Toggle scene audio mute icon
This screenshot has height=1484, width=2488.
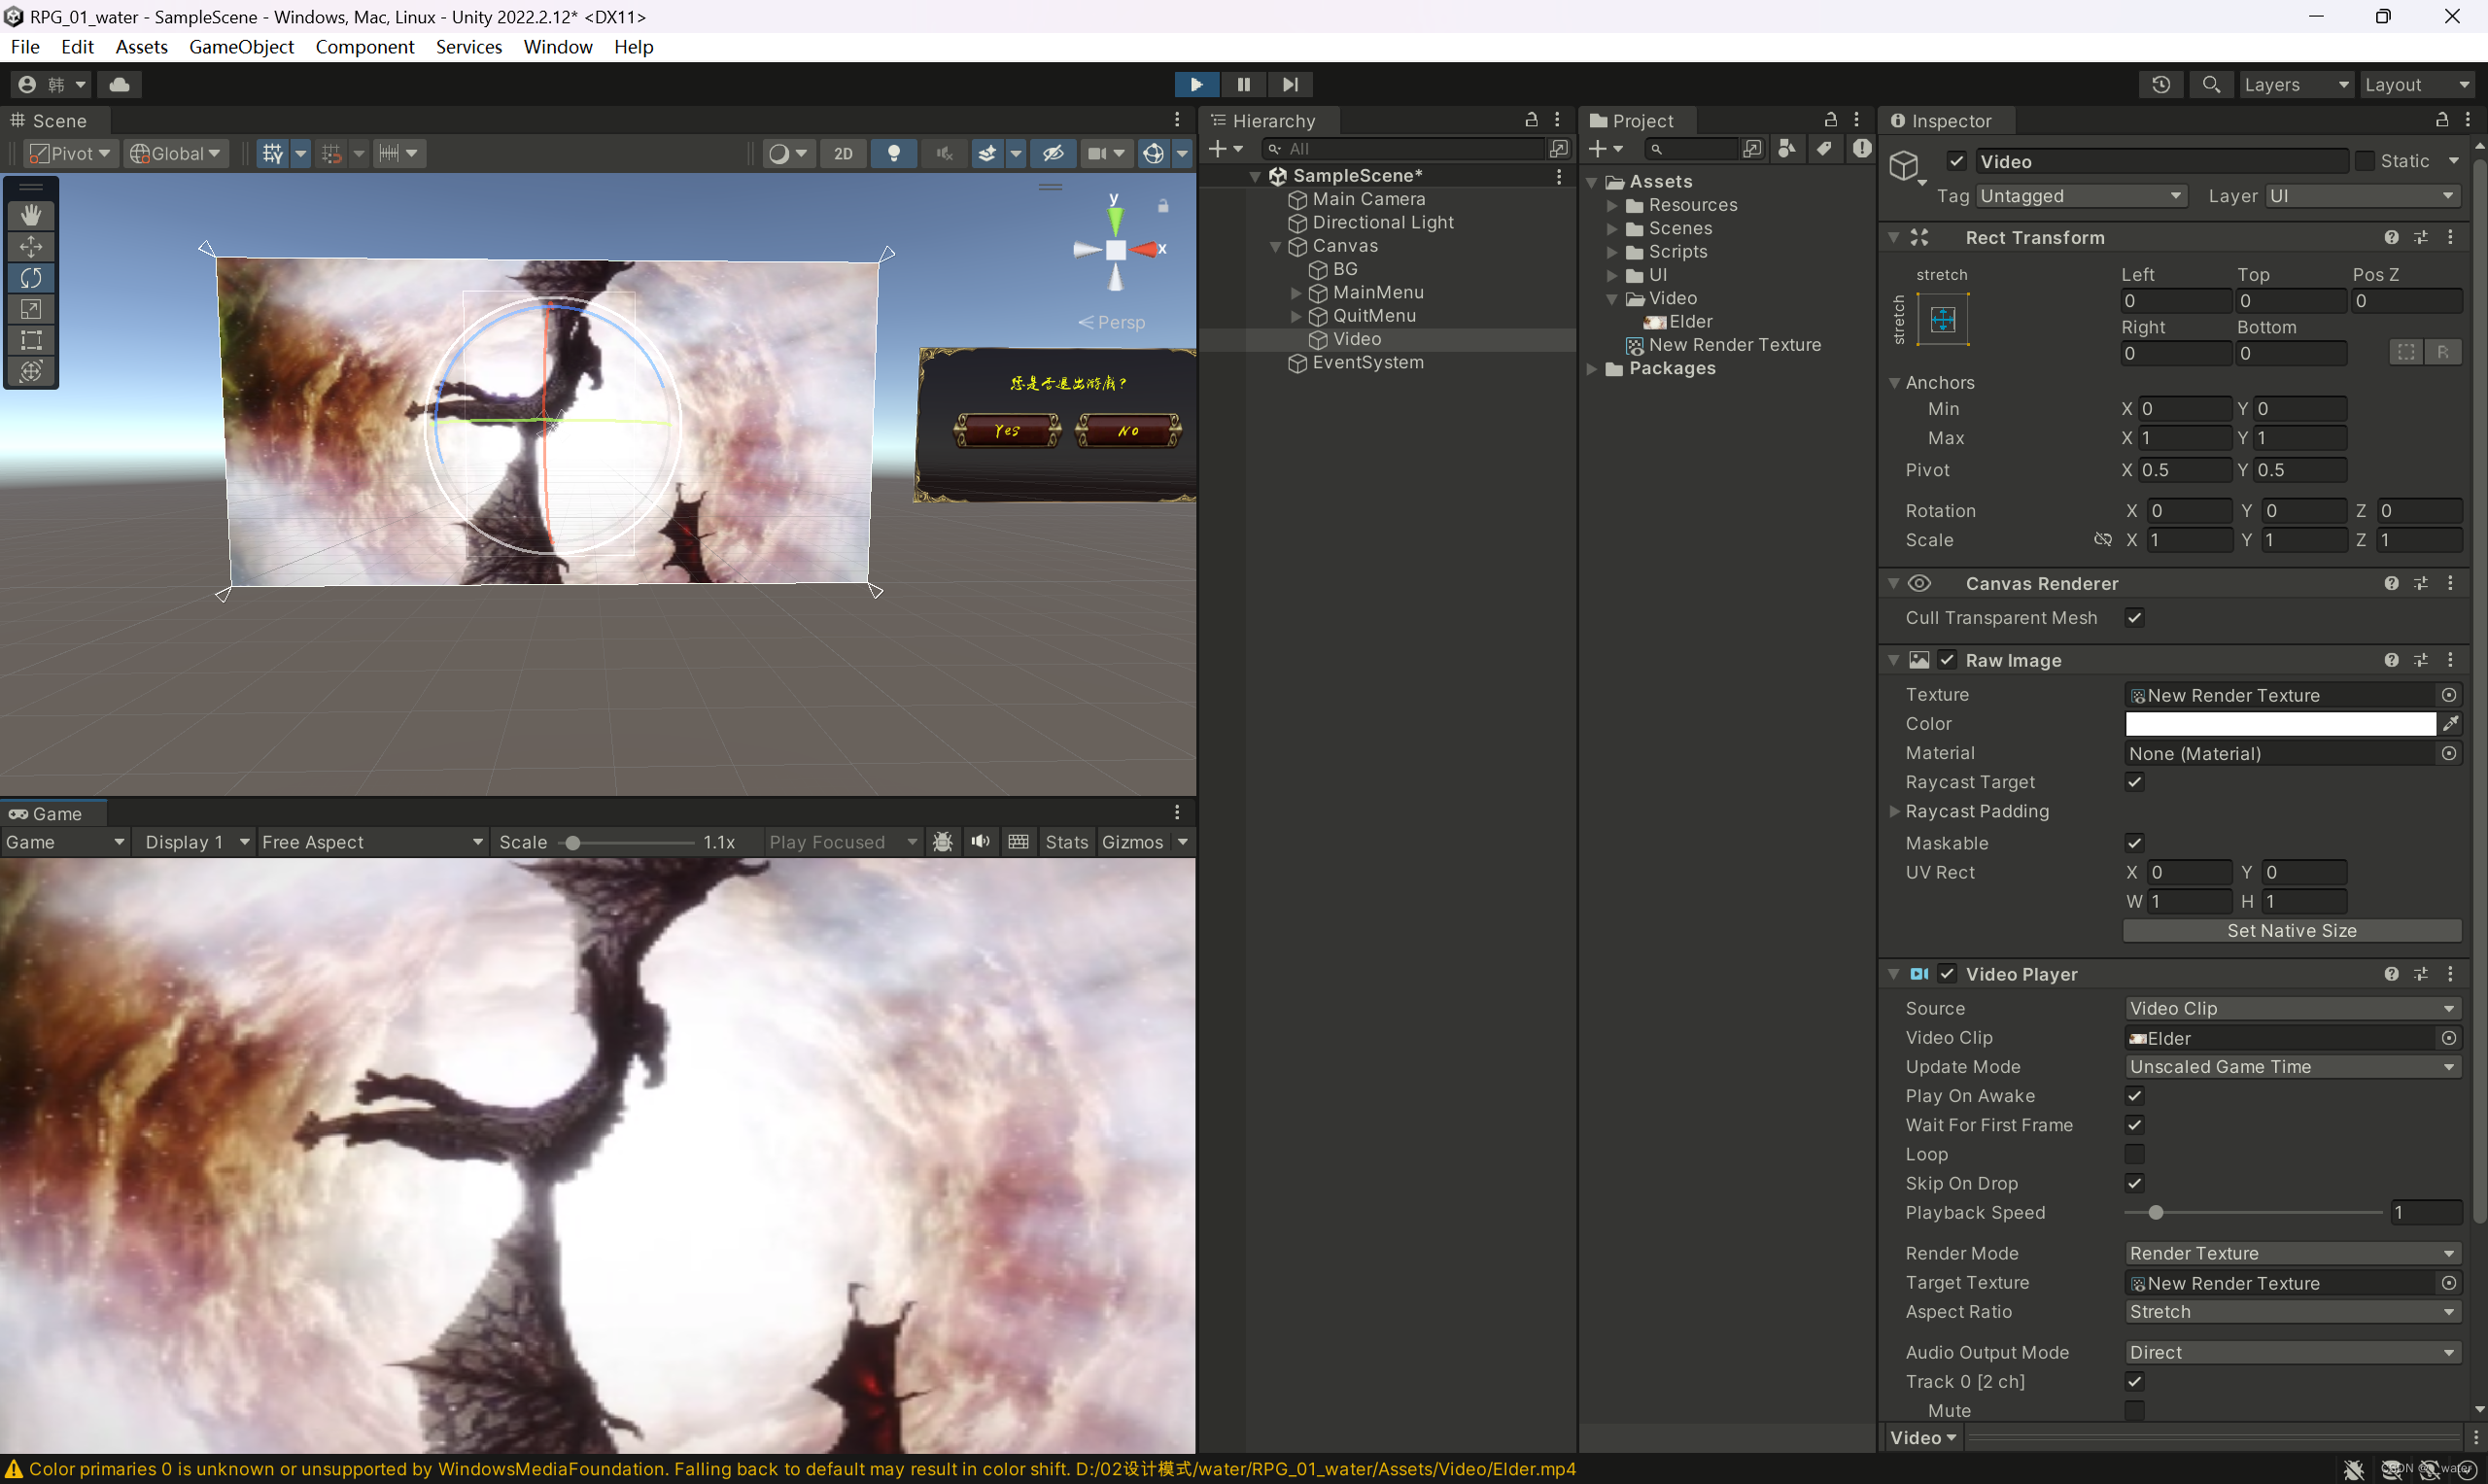(x=943, y=153)
